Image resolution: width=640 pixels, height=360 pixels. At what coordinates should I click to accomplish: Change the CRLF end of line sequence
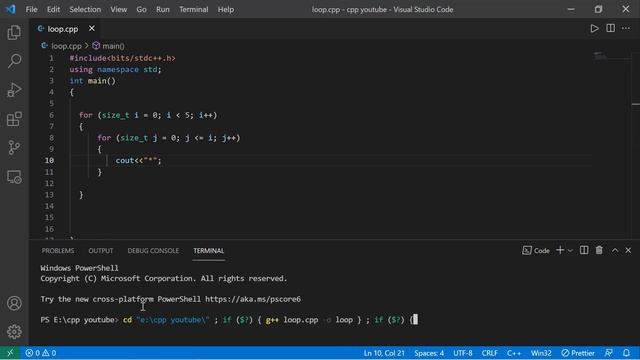pyautogui.click(x=489, y=353)
